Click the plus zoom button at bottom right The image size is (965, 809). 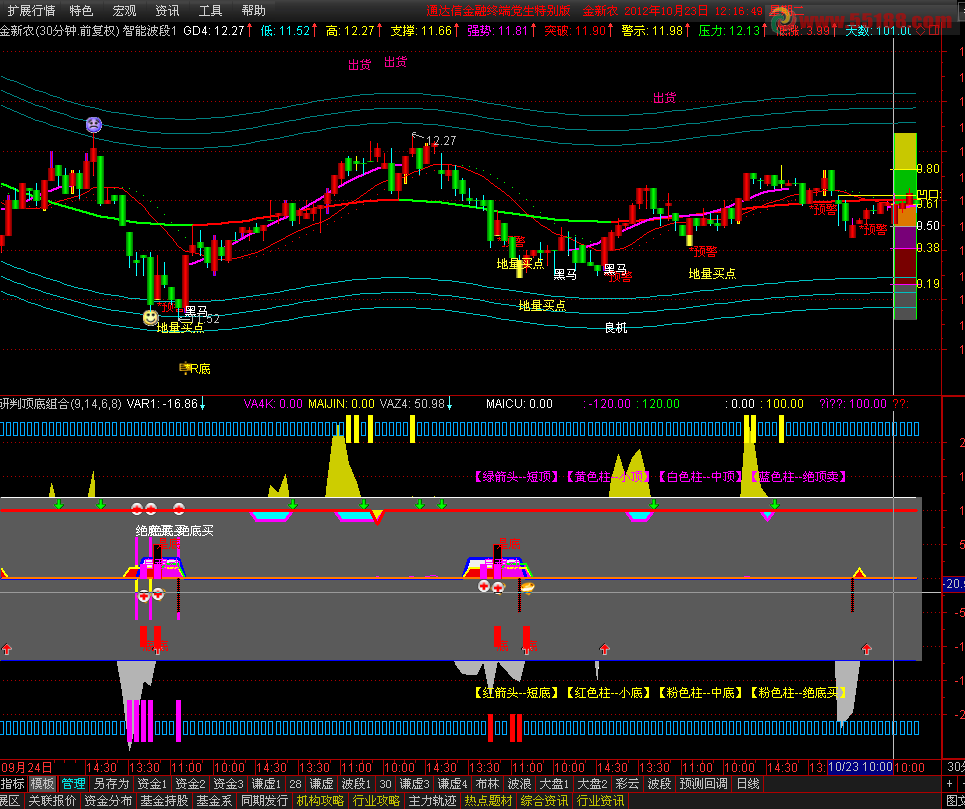pos(949,784)
